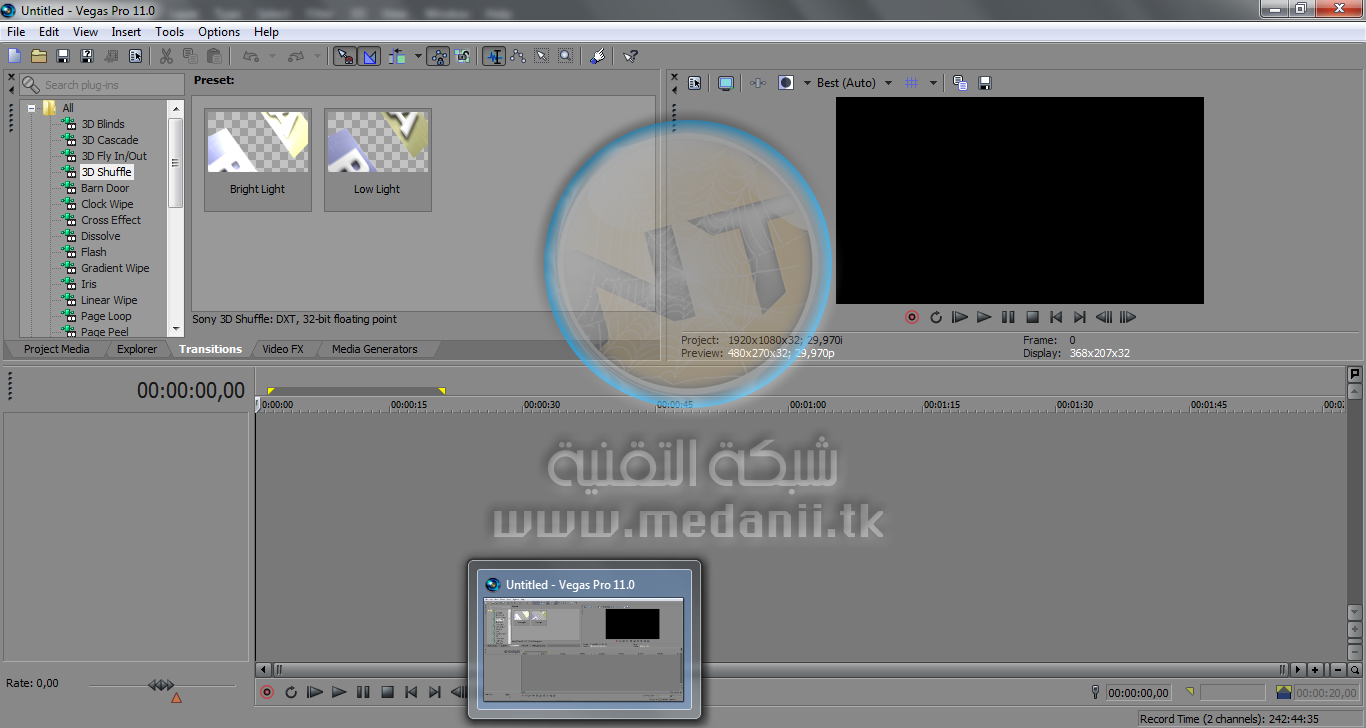Screen dimensions: 1366x728
Task: Click the What's This Help icon
Action: coord(630,56)
